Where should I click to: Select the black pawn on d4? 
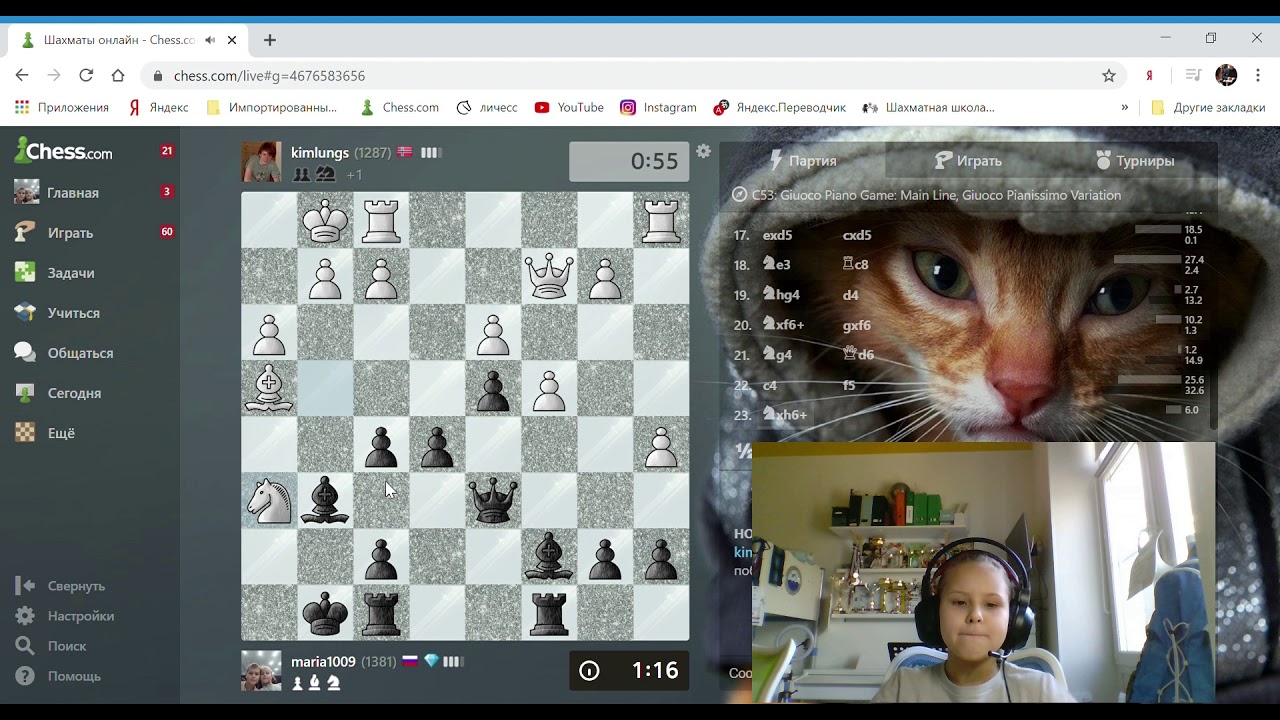493,388
